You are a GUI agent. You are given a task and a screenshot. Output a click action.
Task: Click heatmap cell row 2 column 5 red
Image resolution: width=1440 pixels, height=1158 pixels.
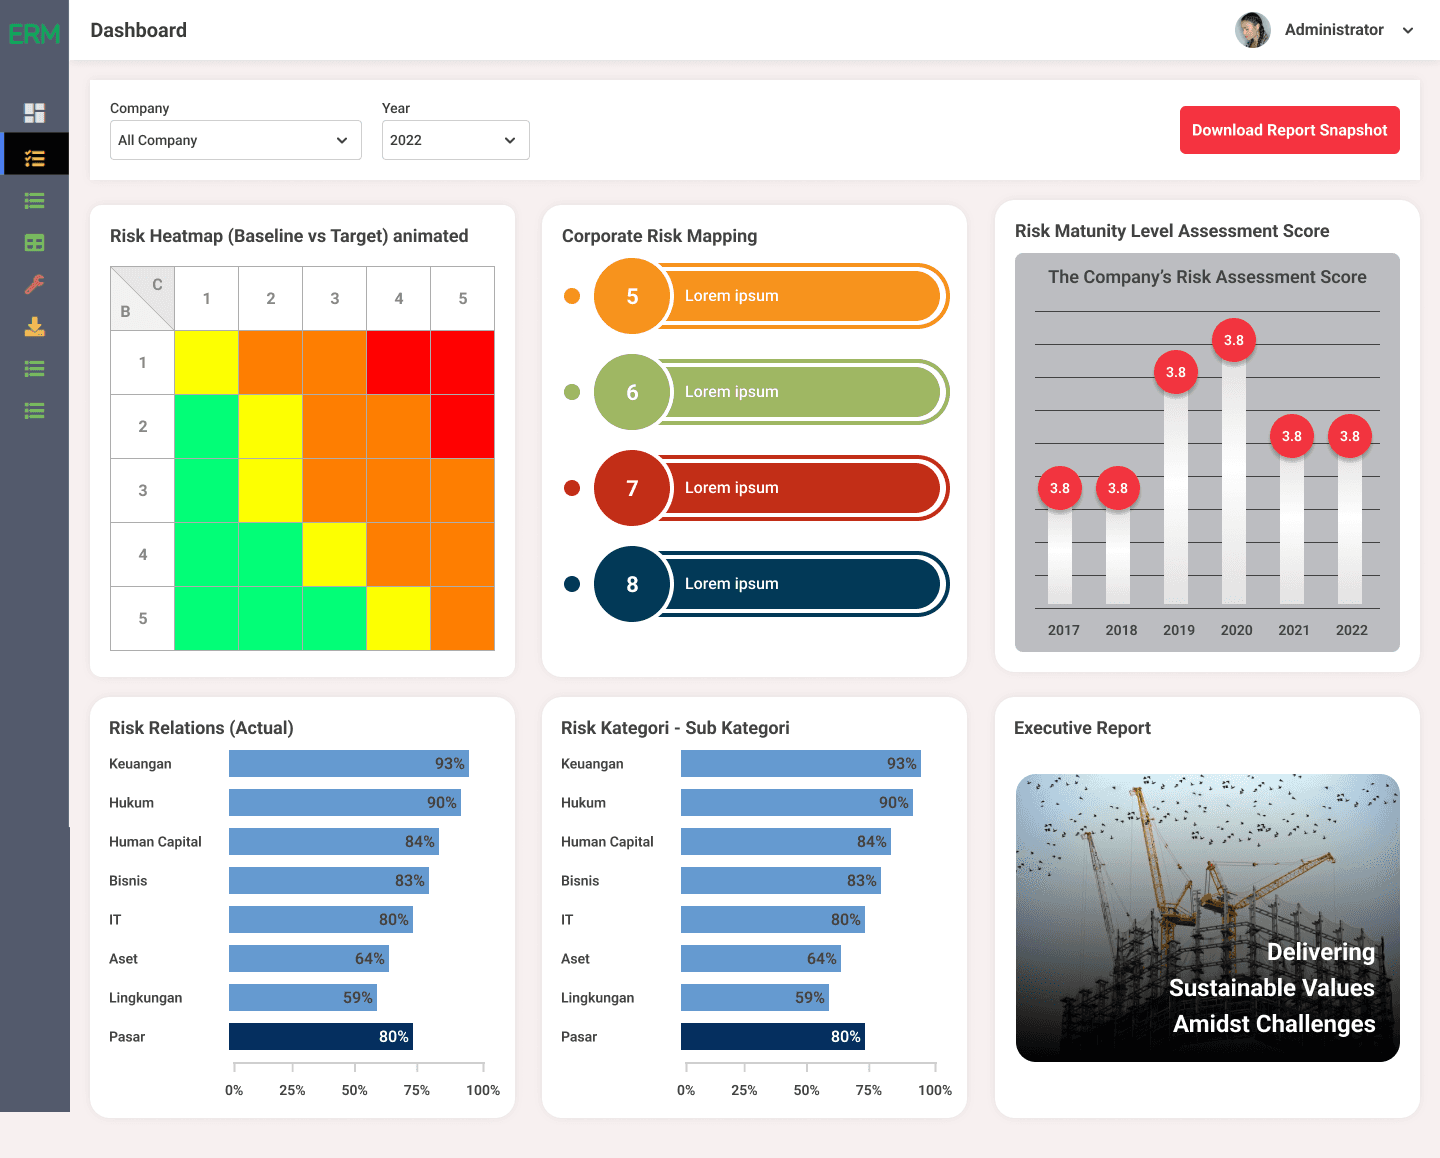pyautogui.click(x=463, y=426)
